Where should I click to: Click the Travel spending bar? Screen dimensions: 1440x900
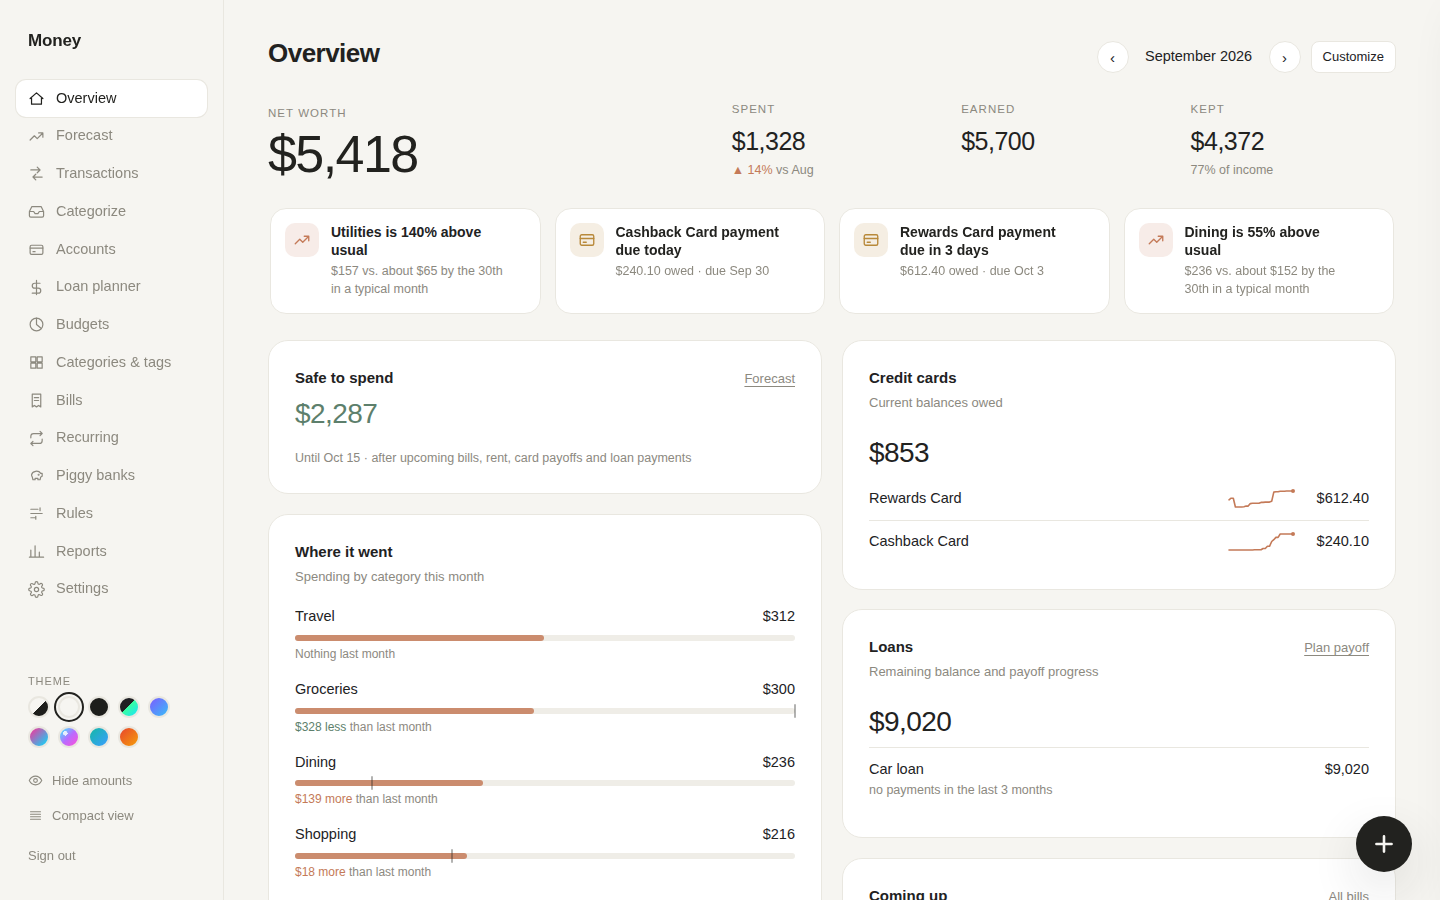click(545, 638)
